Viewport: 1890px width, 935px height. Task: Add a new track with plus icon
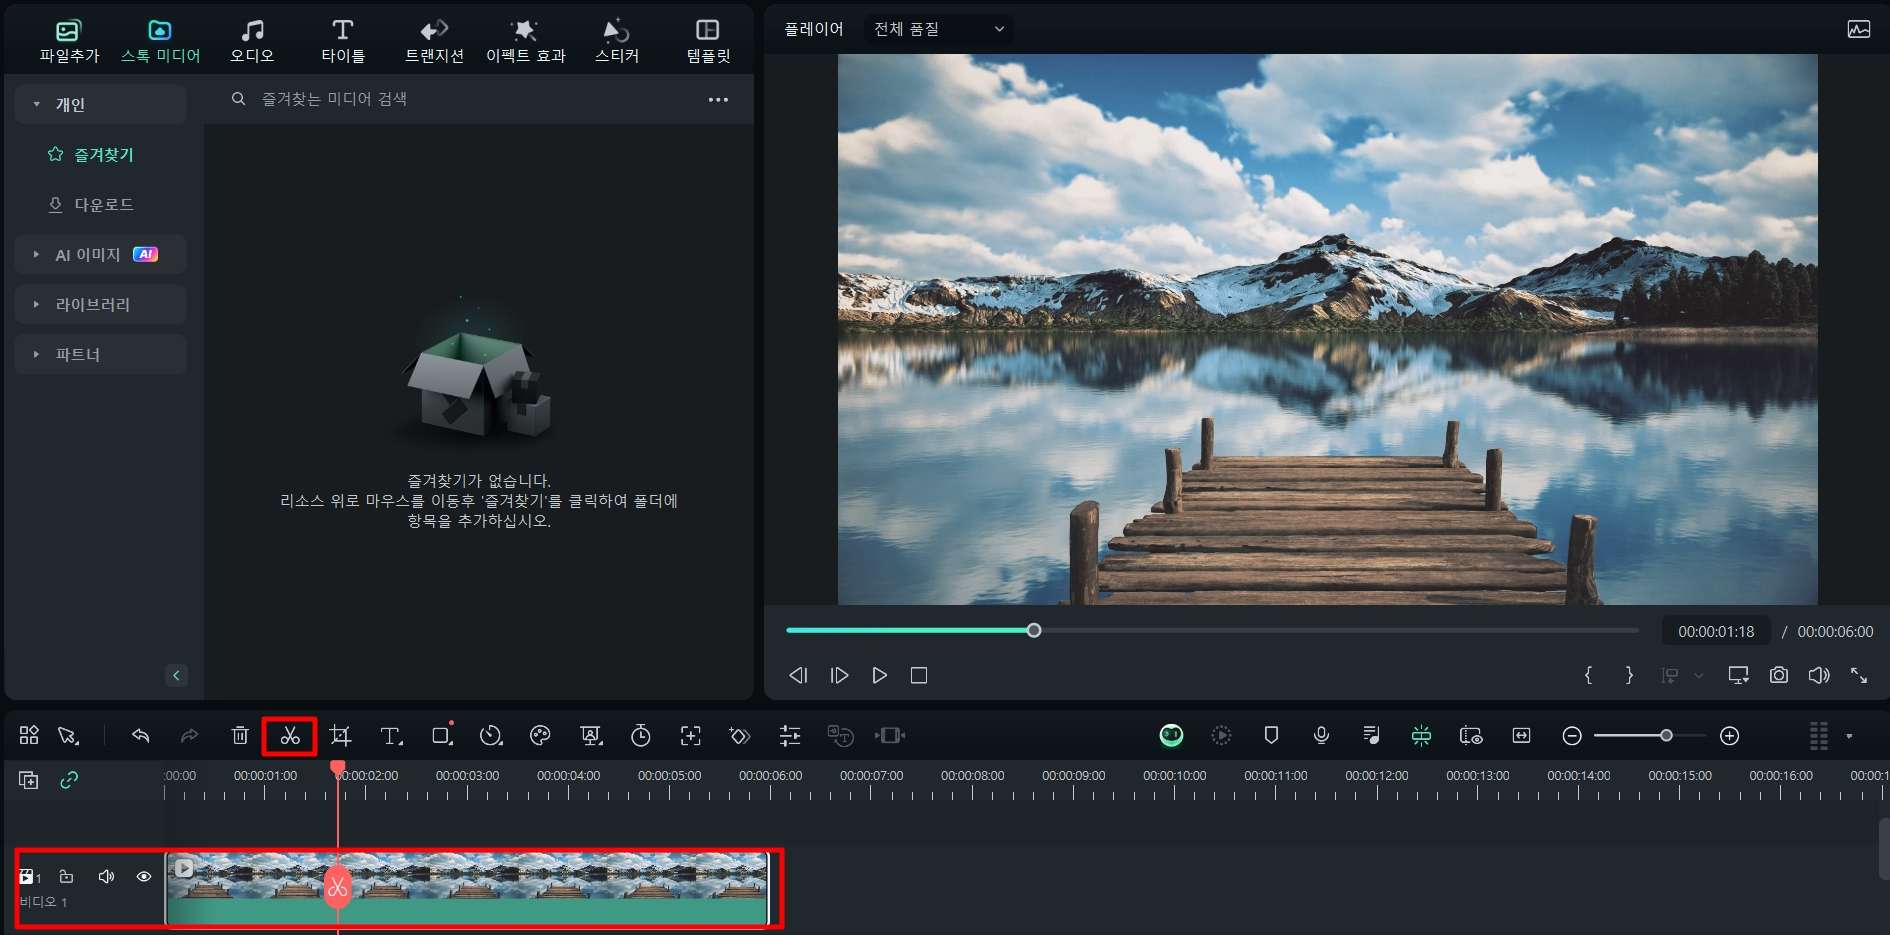28,780
